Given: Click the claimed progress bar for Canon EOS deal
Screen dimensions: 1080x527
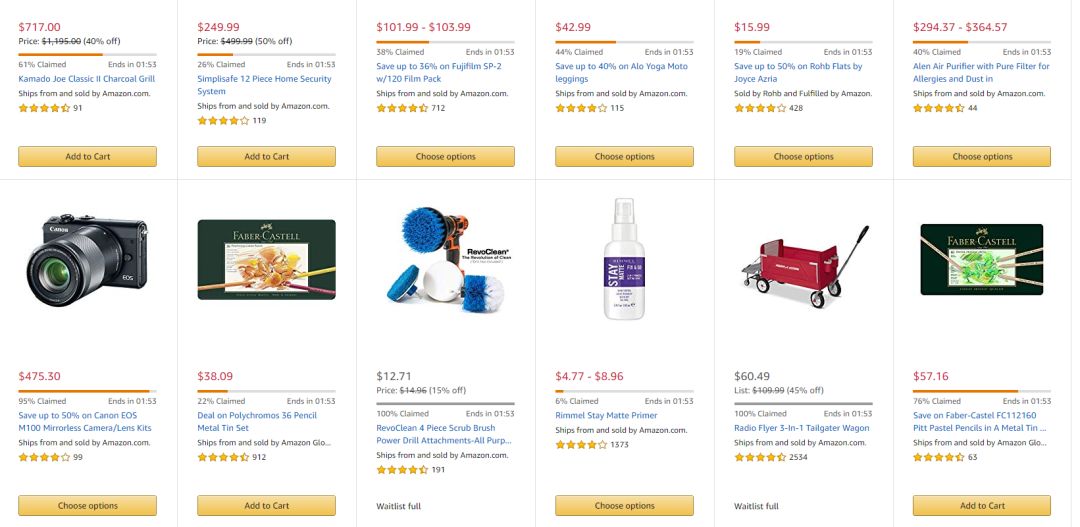Looking at the screenshot, I should pyautogui.click(x=87, y=391).
